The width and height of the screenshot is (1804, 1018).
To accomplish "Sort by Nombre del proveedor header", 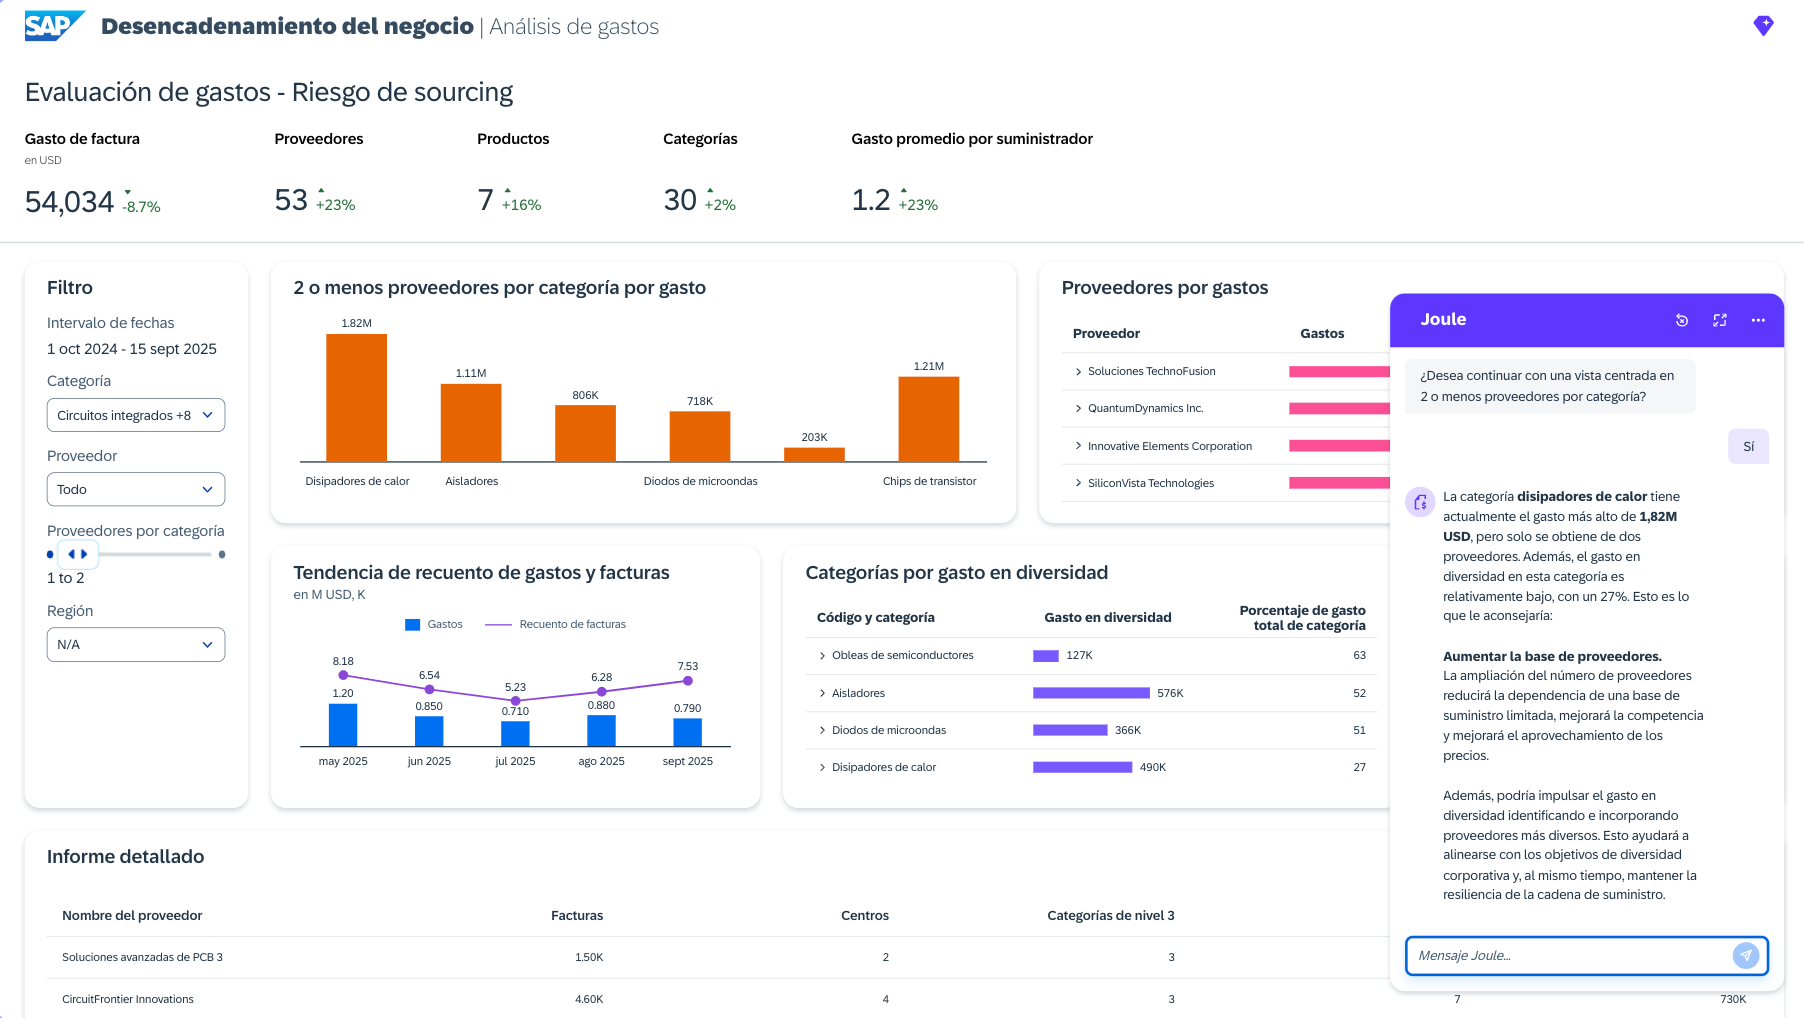I will tap(132, 916).
